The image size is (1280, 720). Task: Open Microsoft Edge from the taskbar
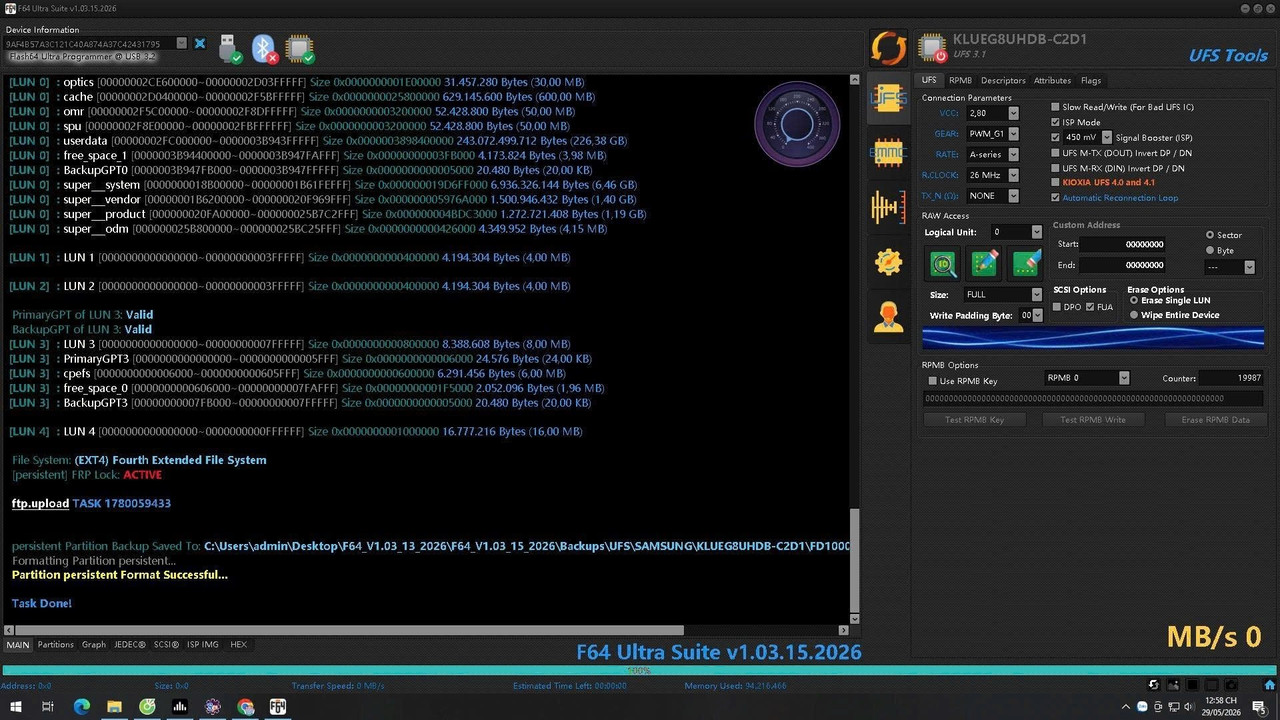coord(81,707)
